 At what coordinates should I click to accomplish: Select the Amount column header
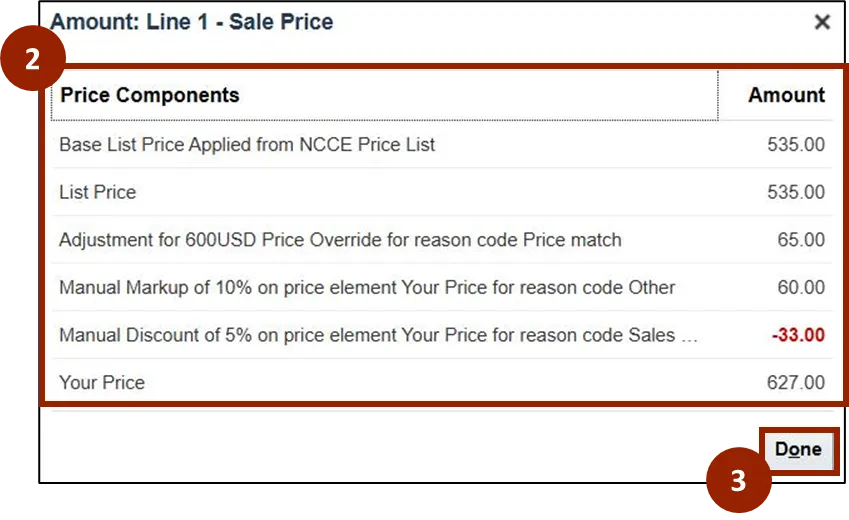[x=786, y=96]
